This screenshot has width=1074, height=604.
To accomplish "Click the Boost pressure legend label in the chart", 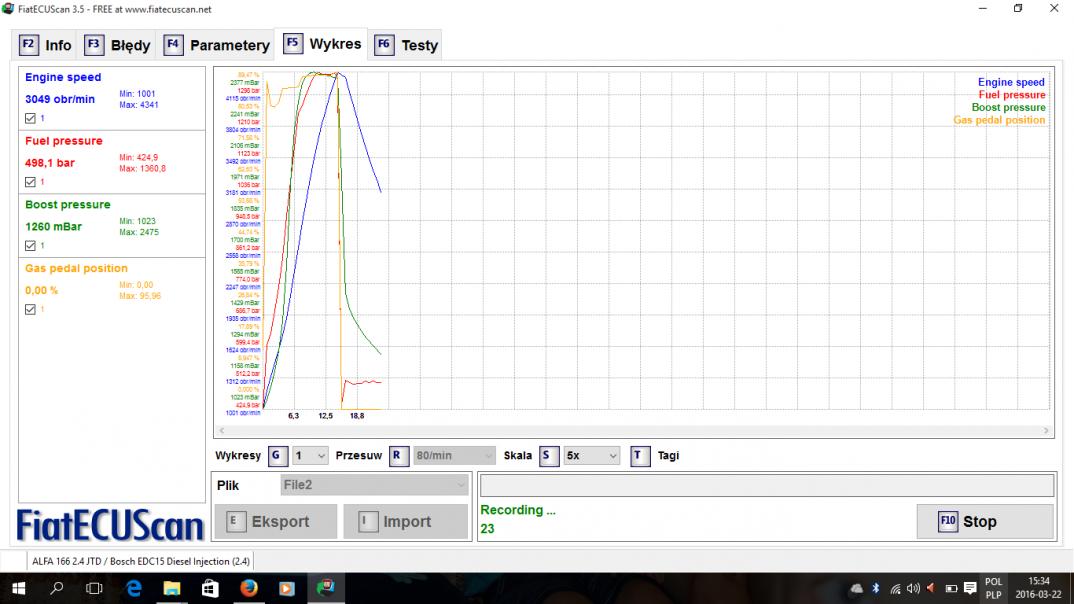I will point(1008,108).
